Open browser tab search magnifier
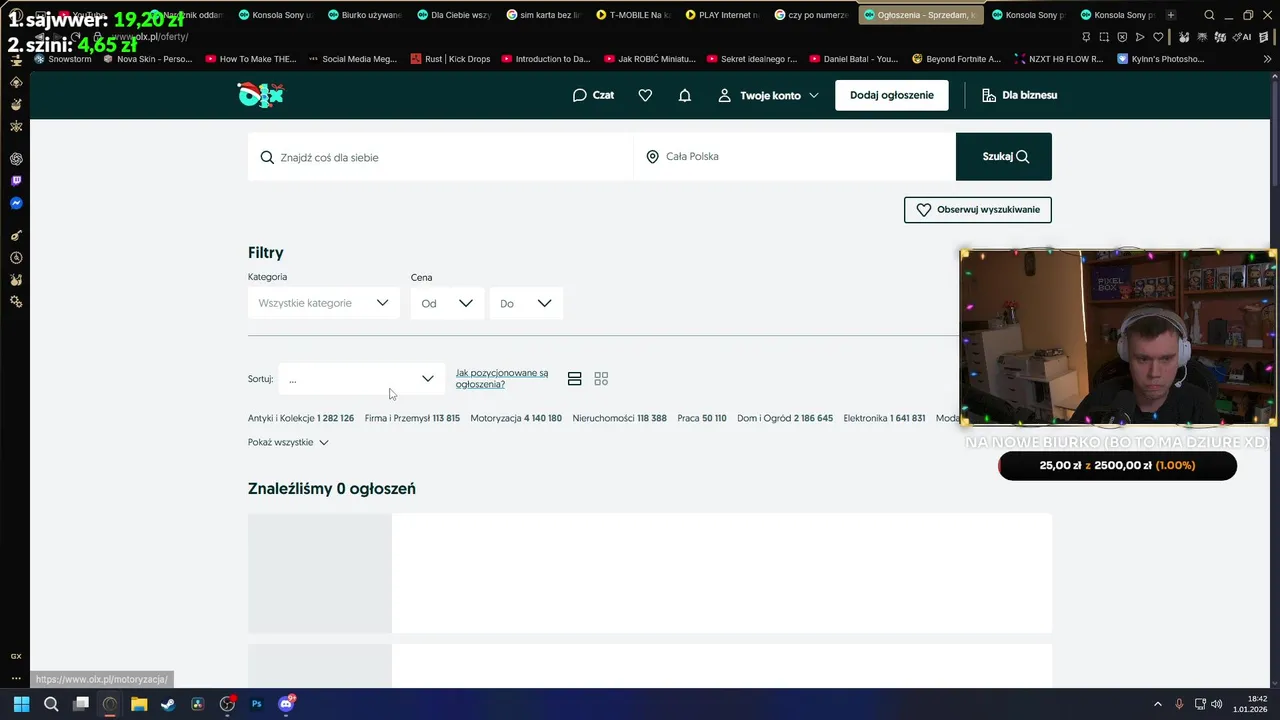The image size is (1280, 720). tap(1209, 15)
